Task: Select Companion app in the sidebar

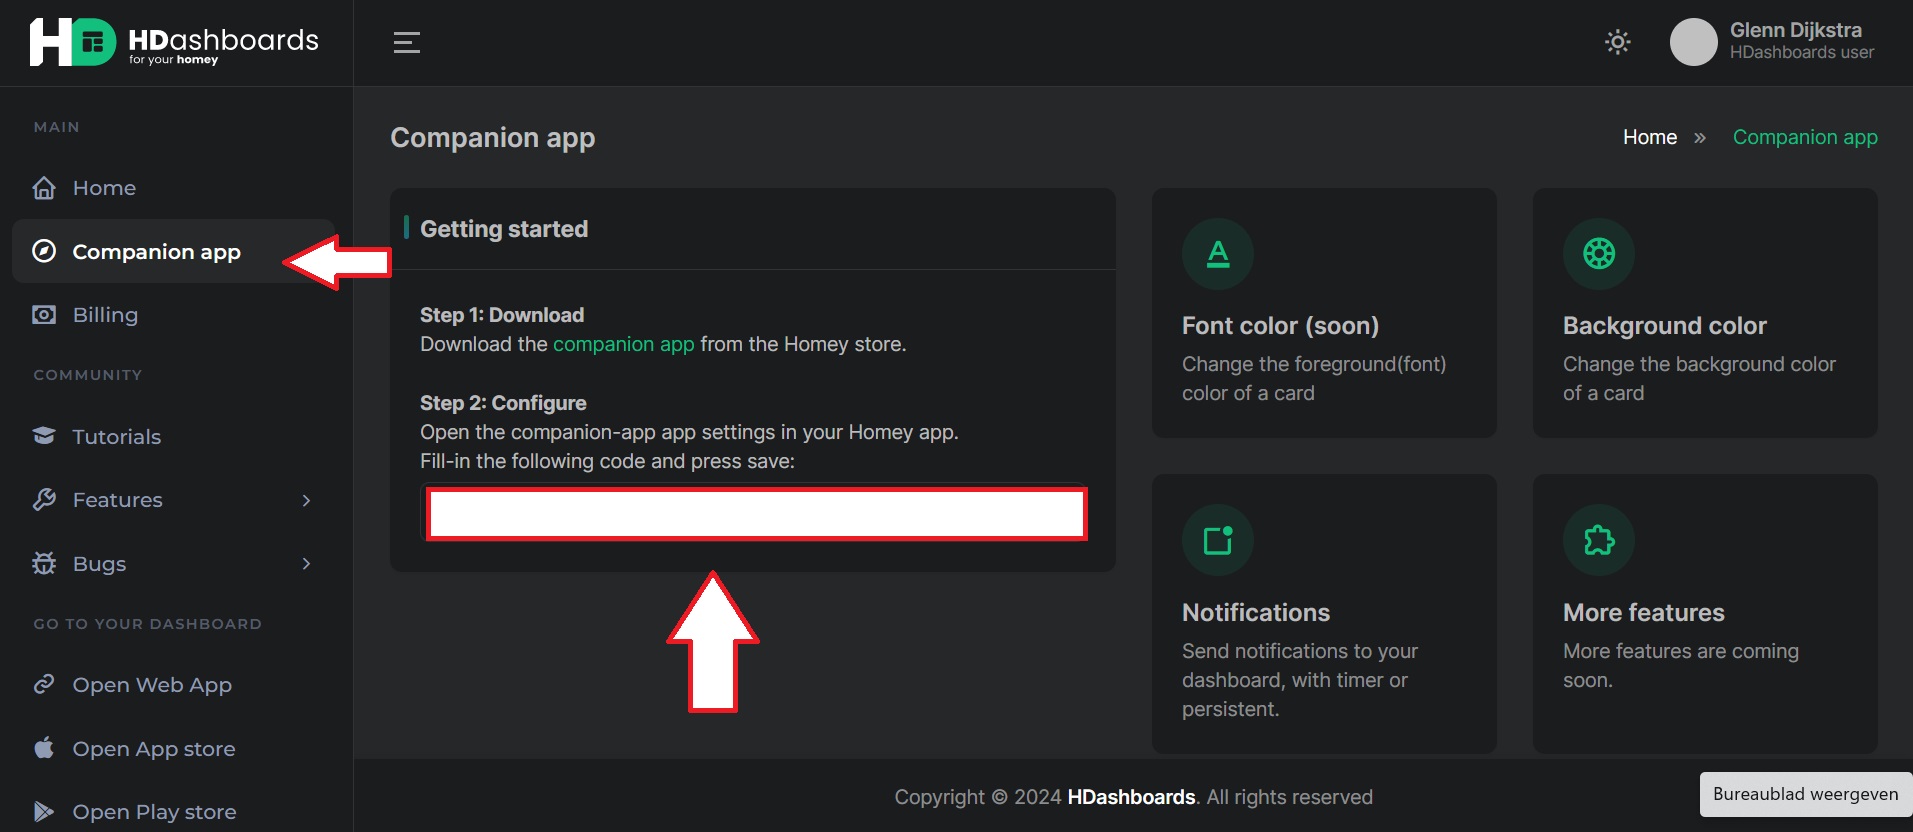Action: (156, 252)
